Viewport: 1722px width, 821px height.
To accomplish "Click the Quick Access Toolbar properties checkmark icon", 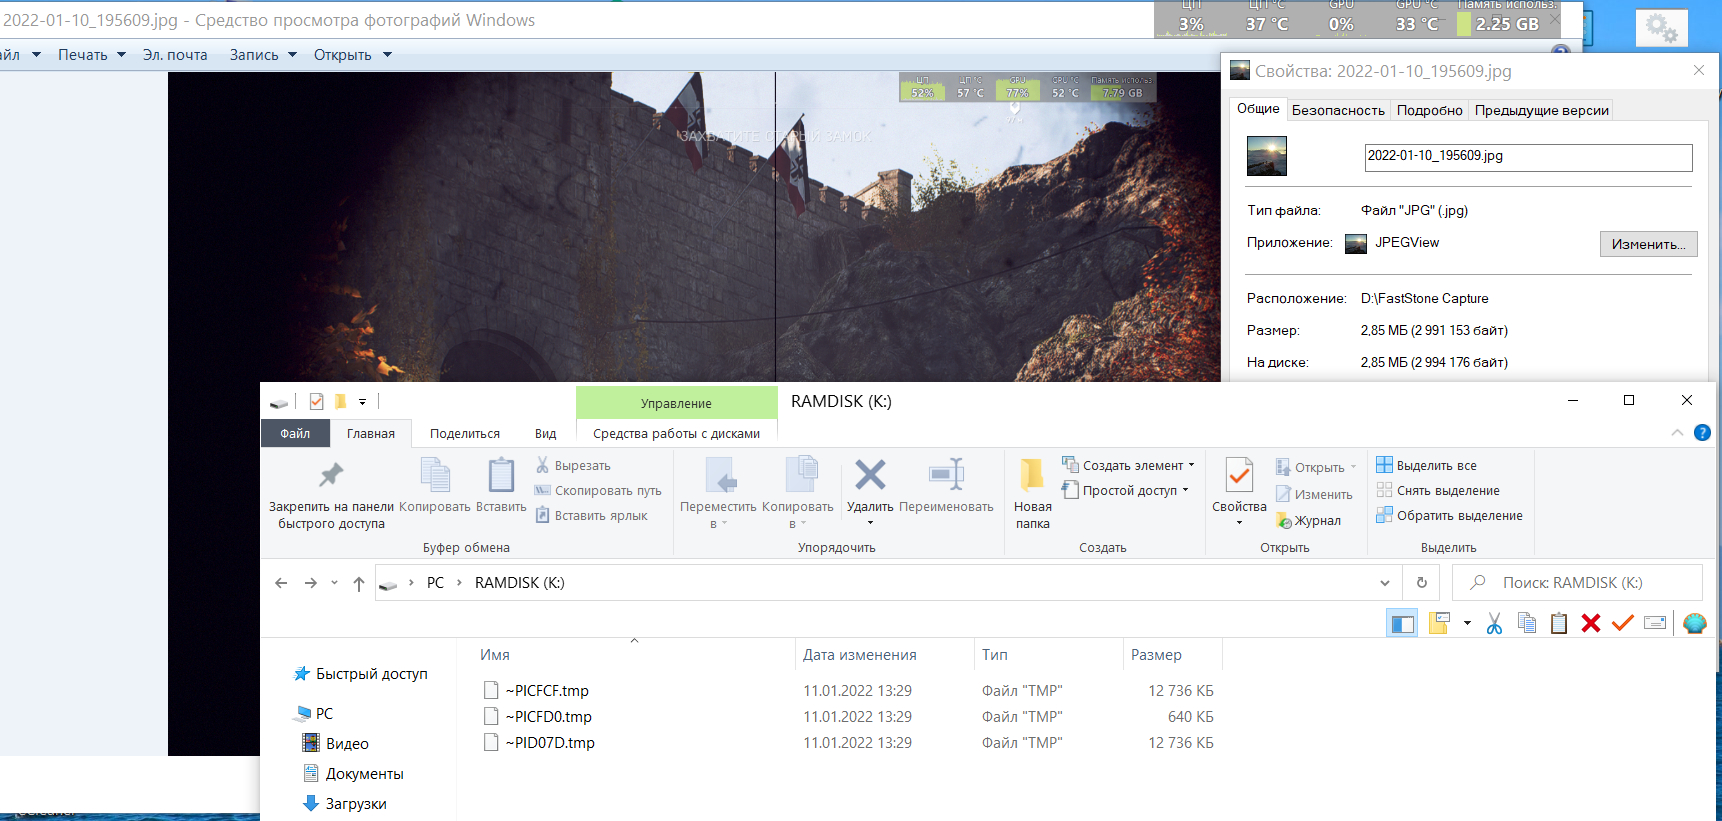I will click(x=316, y=402).
